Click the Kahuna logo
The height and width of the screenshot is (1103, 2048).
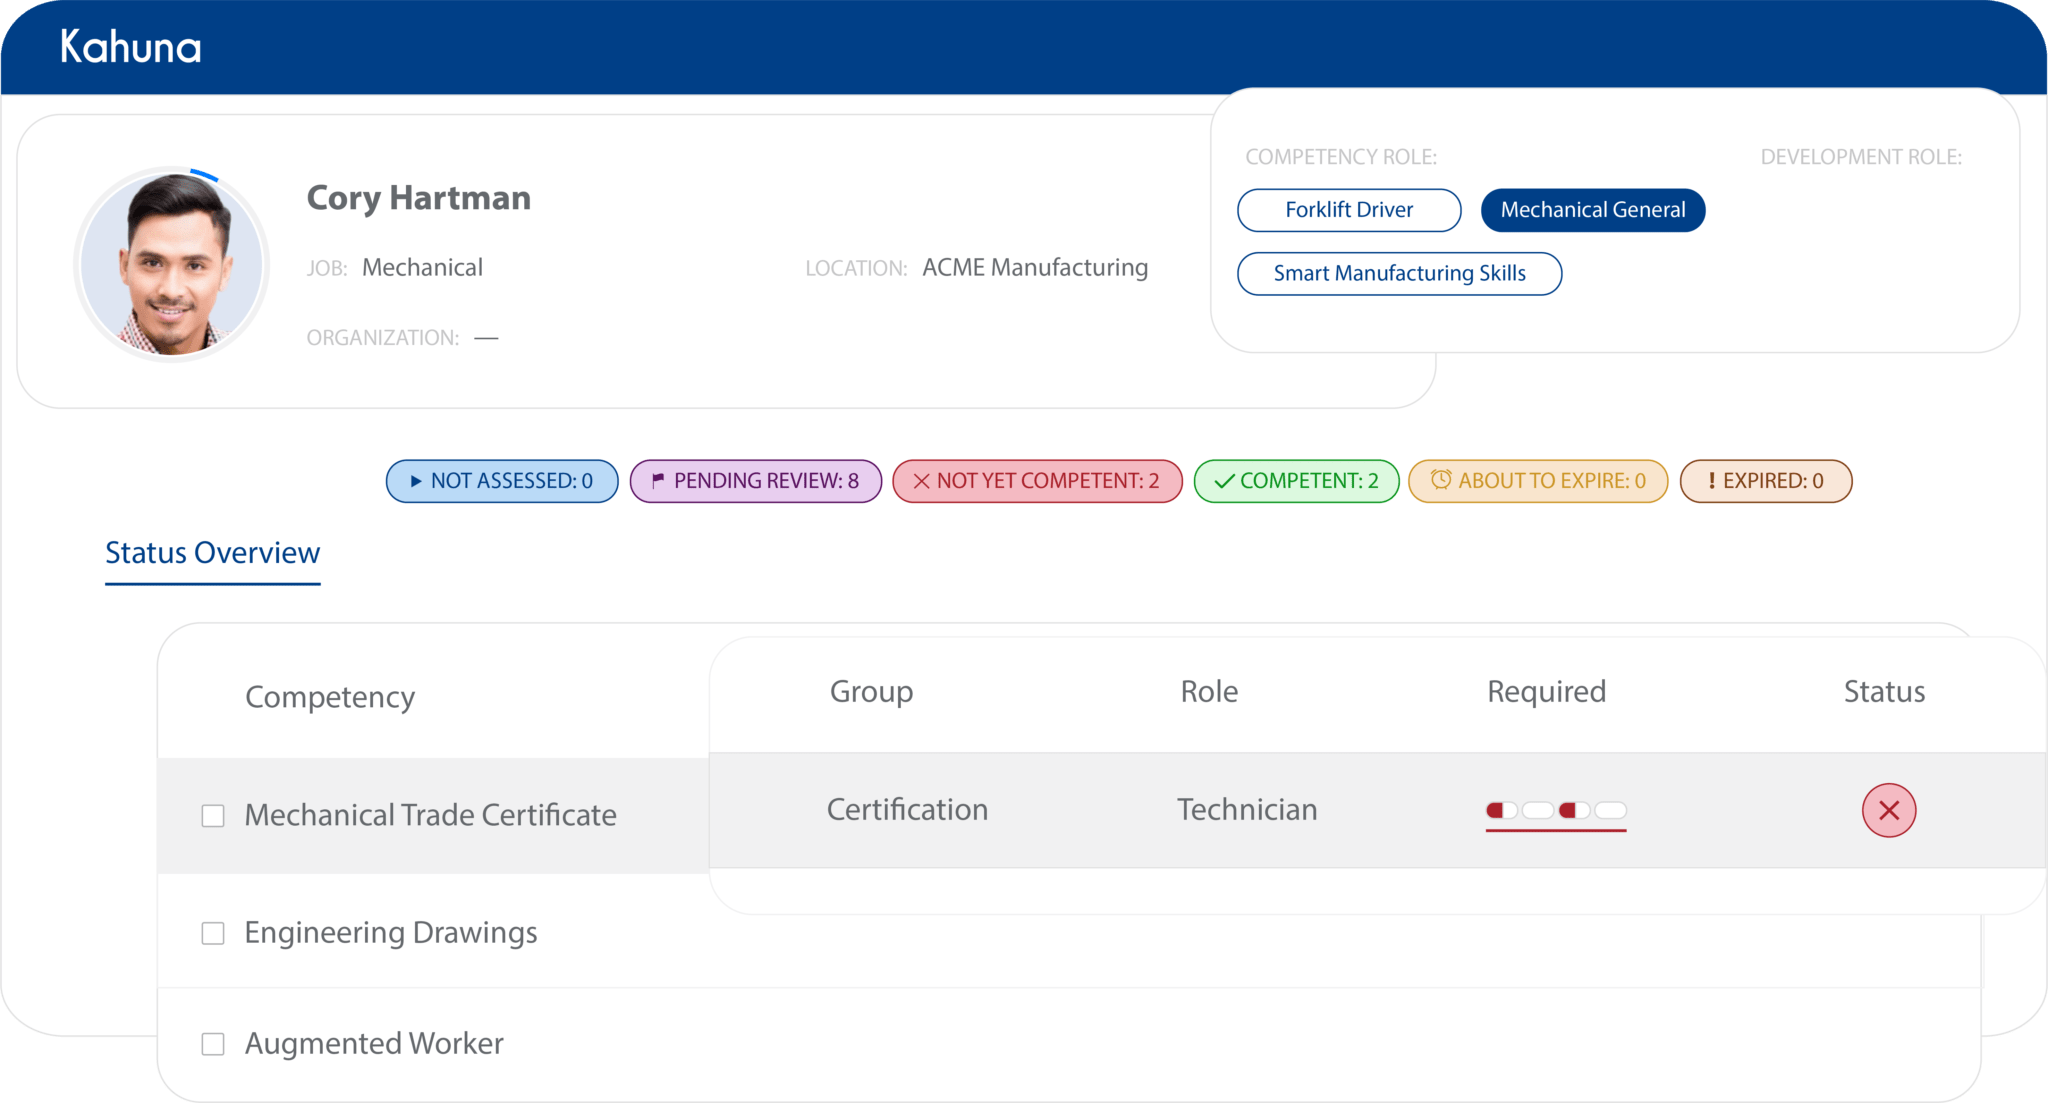coord(130,47)
